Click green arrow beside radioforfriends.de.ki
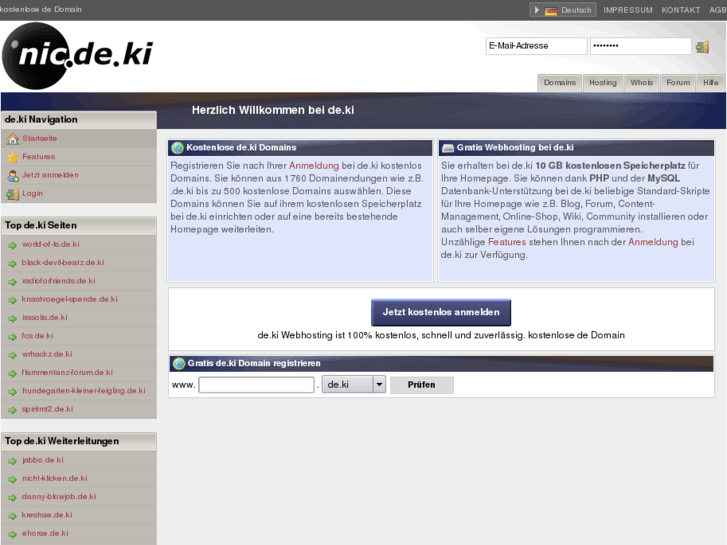 13,282
